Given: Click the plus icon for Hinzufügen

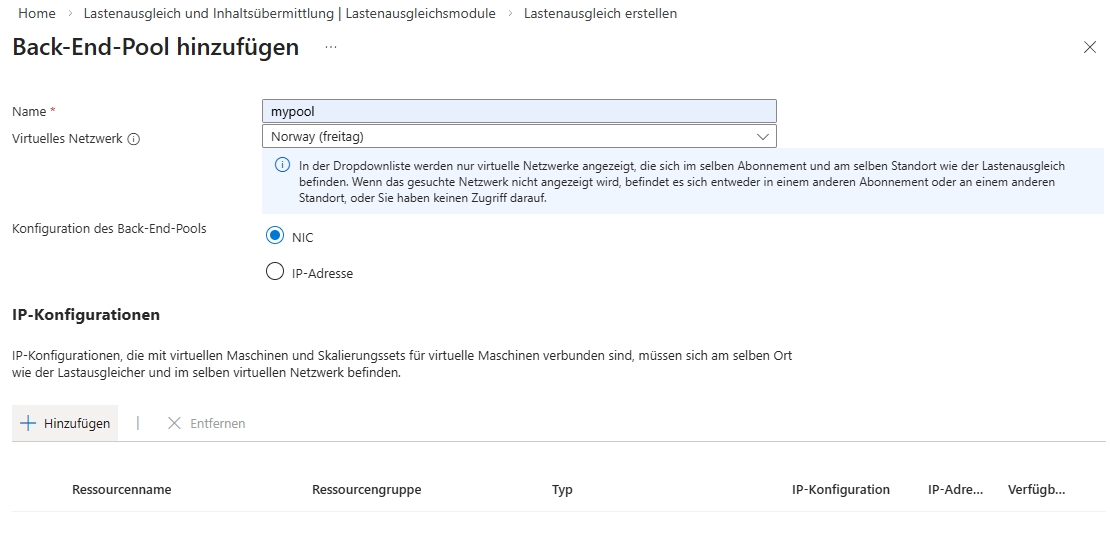Looking at the screenshot, I should point(28,423).
